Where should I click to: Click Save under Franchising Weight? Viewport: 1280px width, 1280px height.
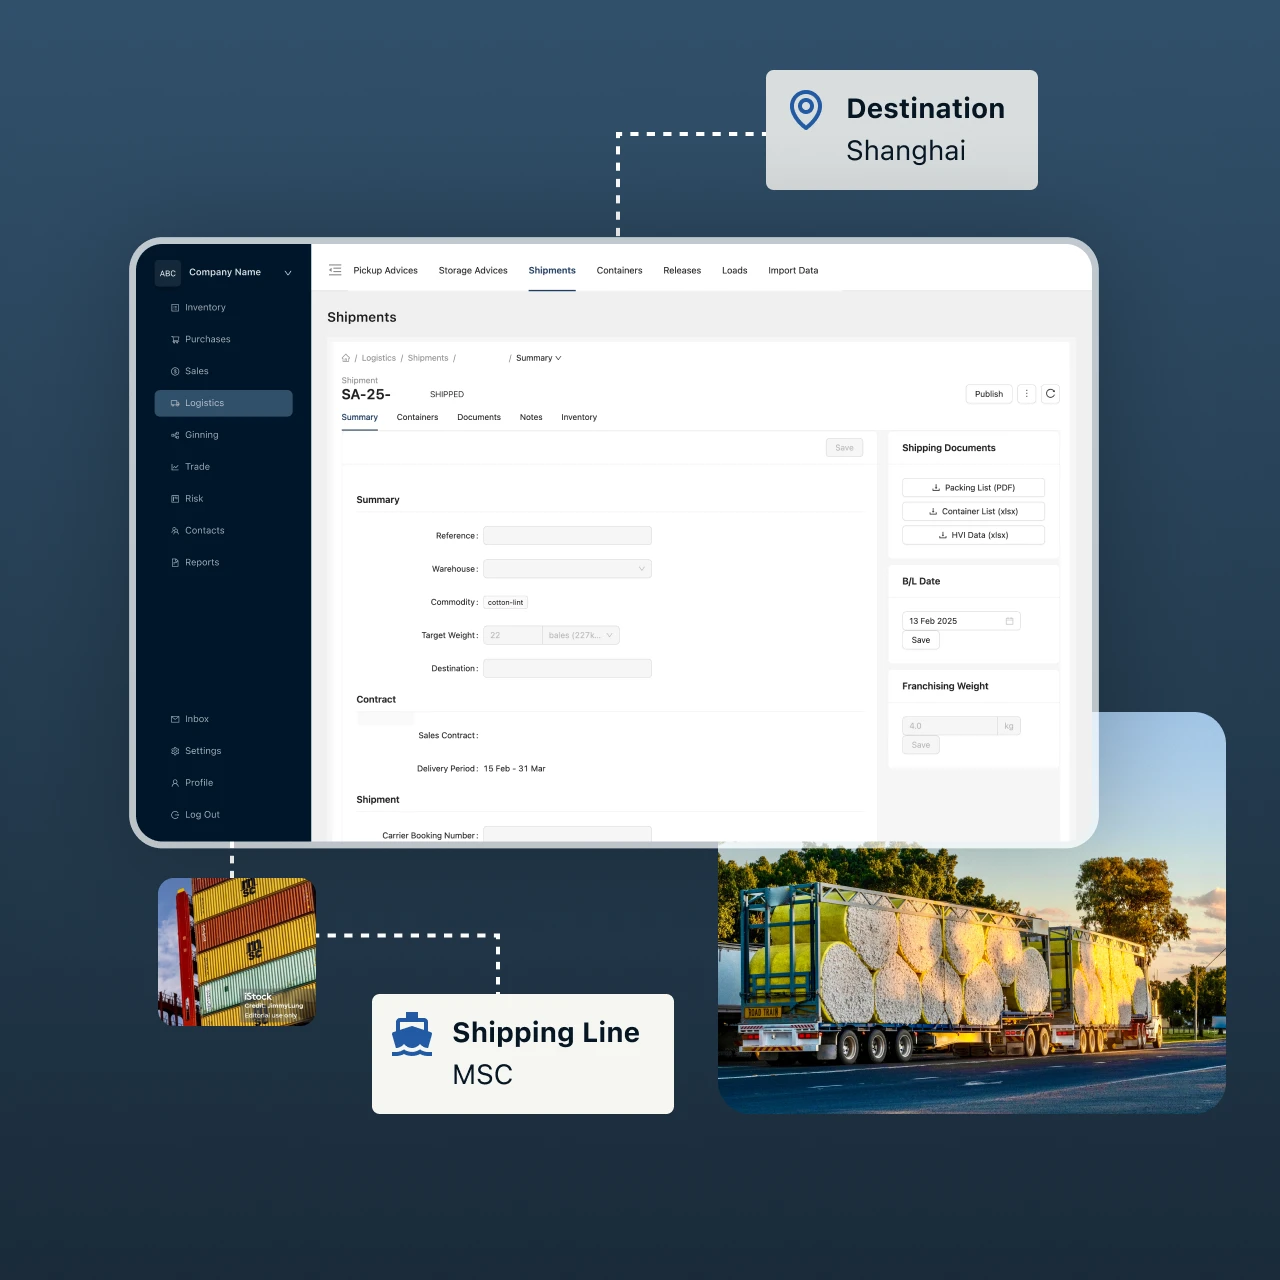(x=921, y=745)
